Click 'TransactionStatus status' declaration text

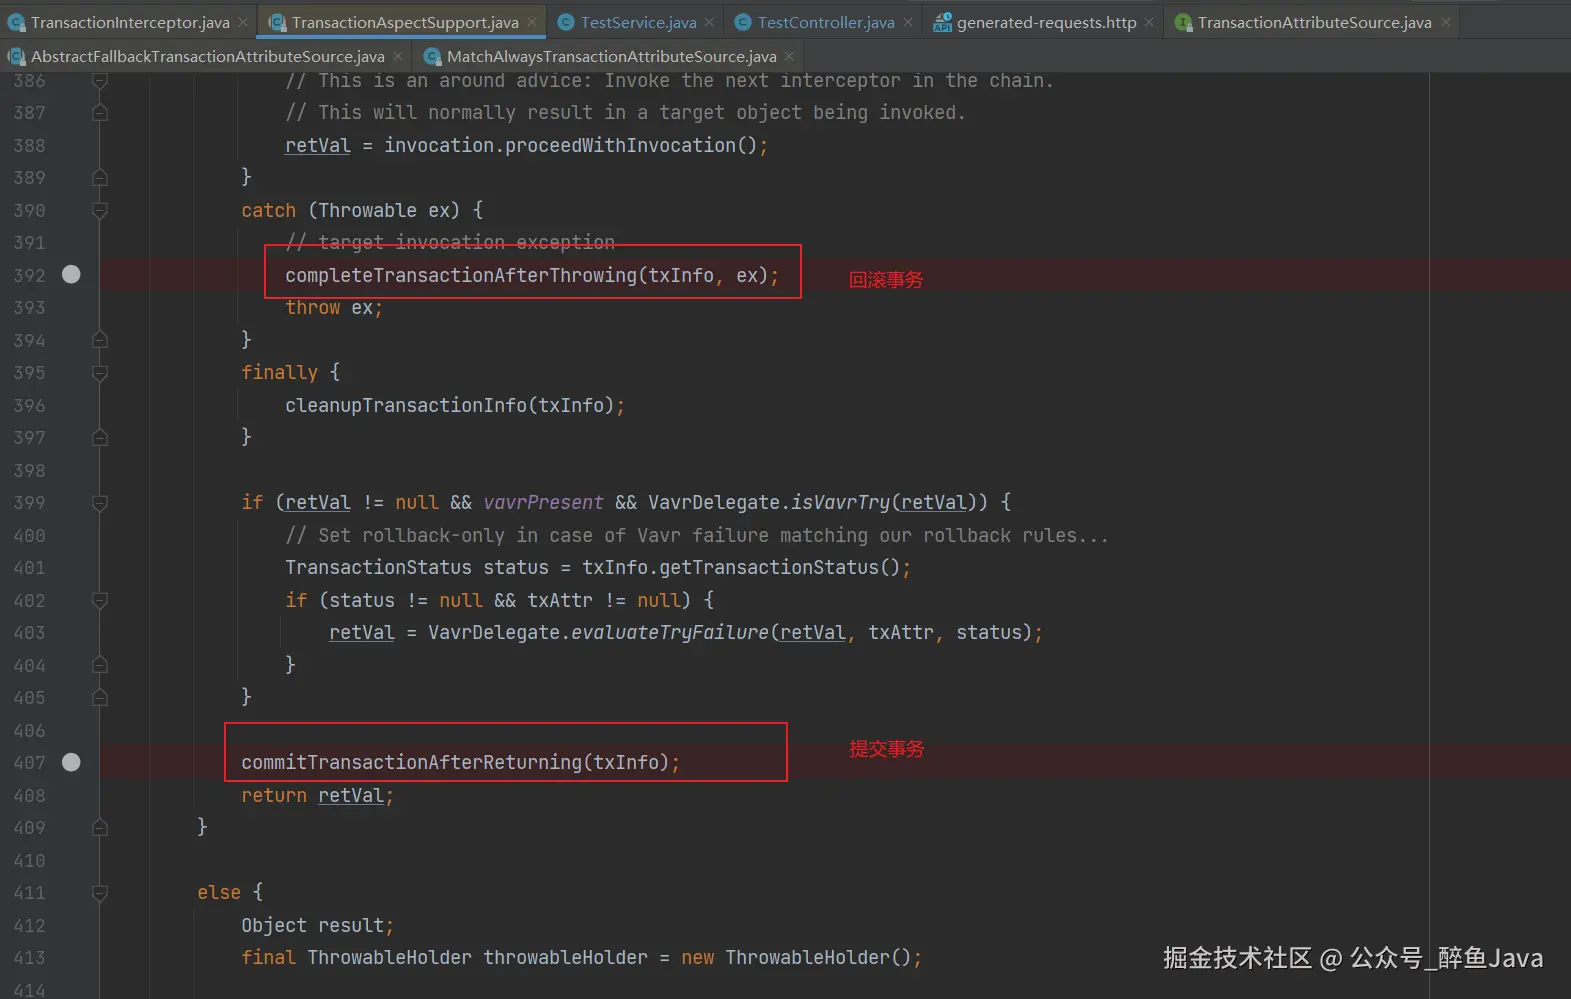[x=417, y=567]
